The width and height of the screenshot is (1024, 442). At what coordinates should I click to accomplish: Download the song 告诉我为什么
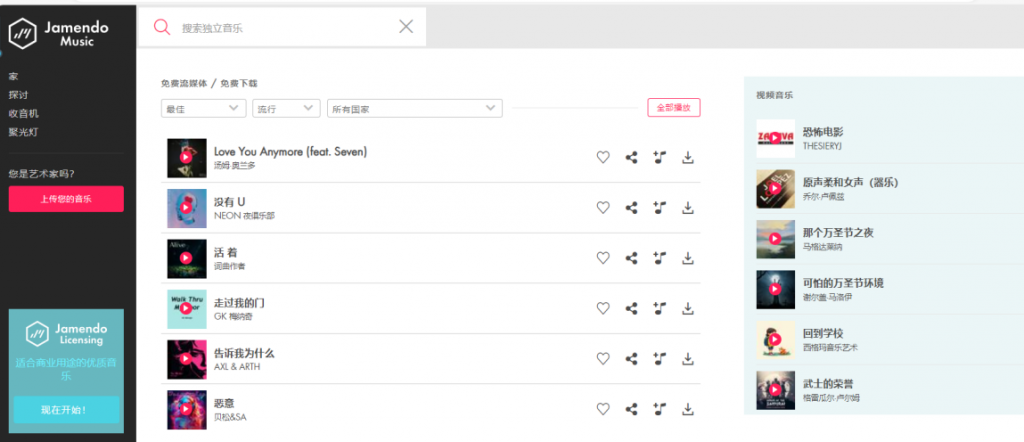688,358
